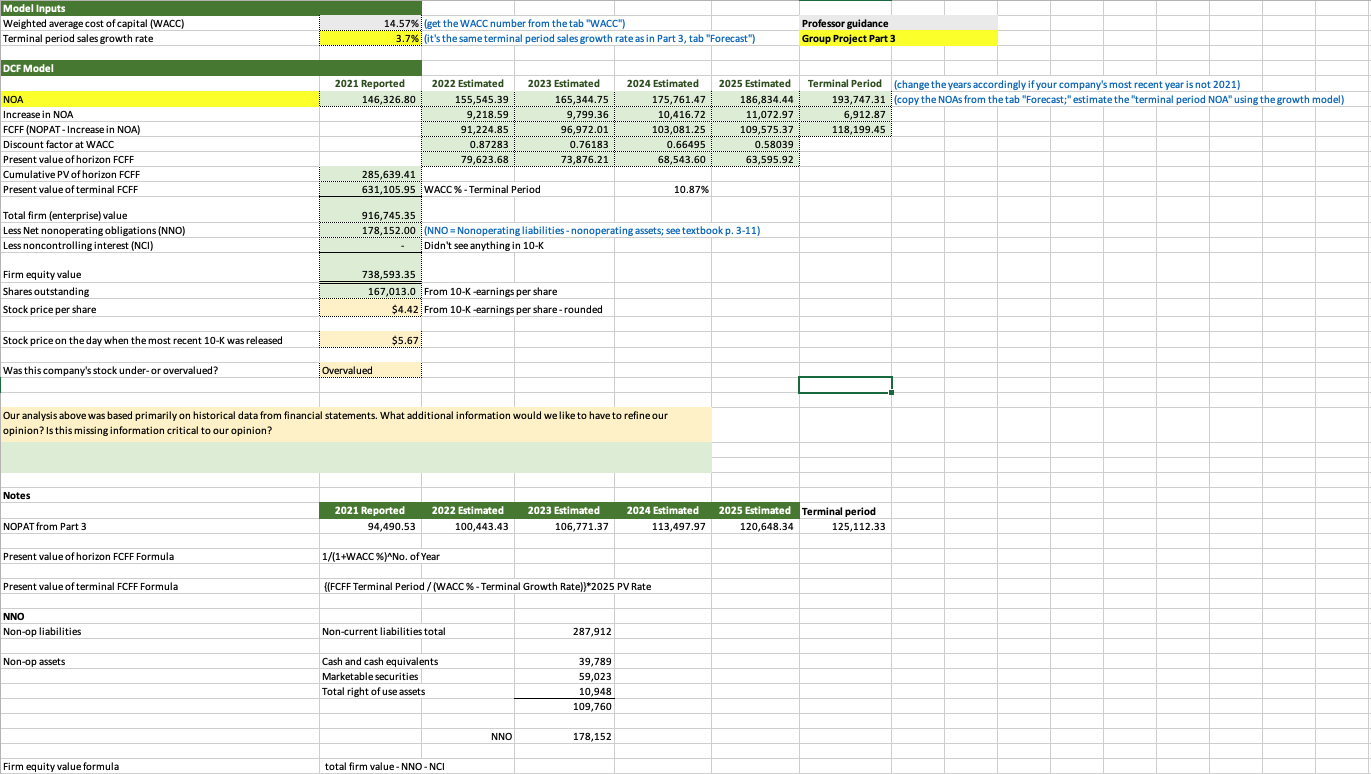This screenshot has height=774, width=1371.
Task: Select the 2021 Reported column header
Action: click(x=370, y=84)
